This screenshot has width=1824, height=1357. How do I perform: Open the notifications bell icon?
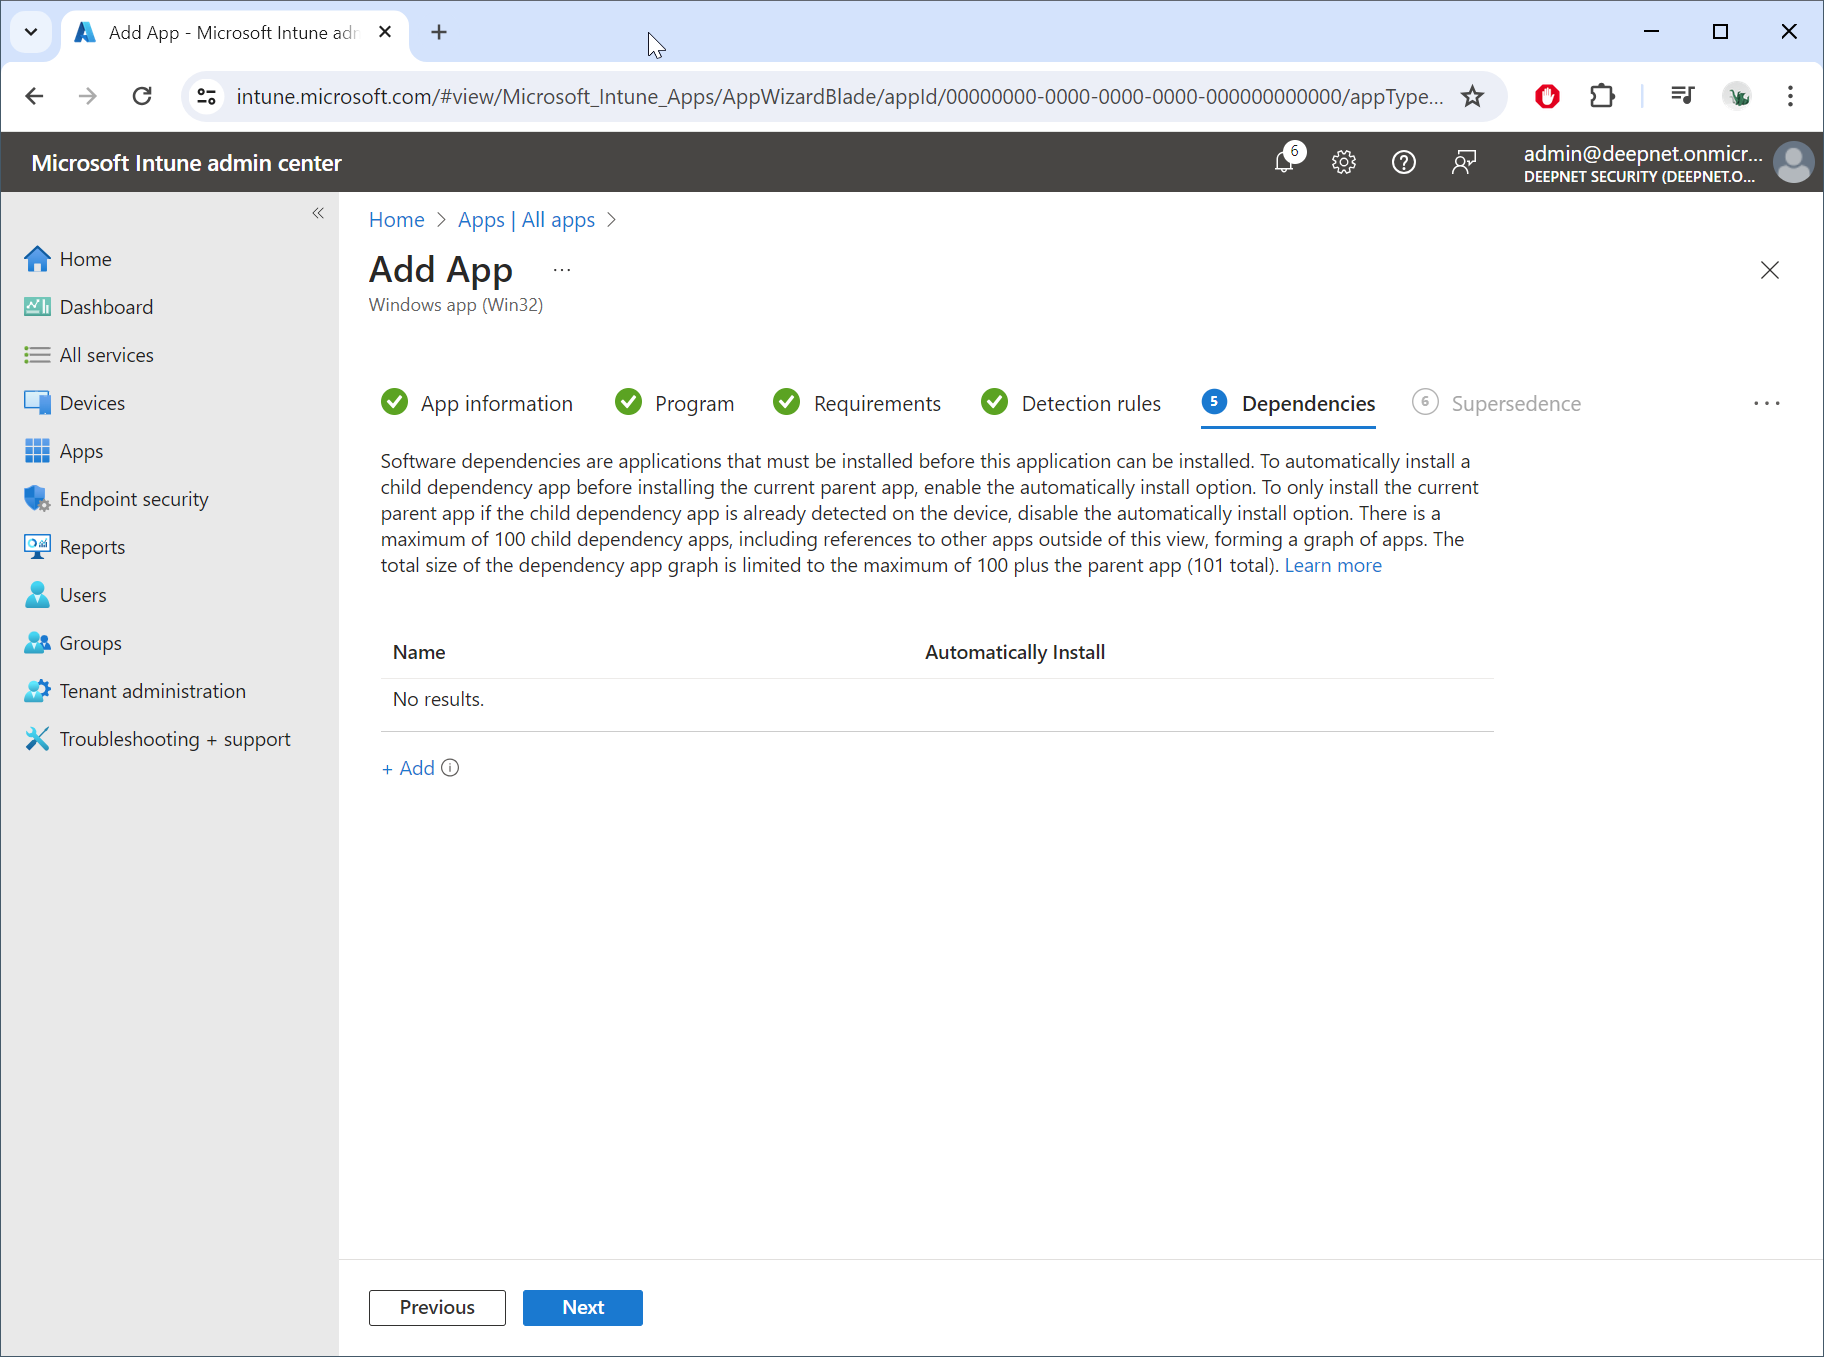click(1285, 162)
